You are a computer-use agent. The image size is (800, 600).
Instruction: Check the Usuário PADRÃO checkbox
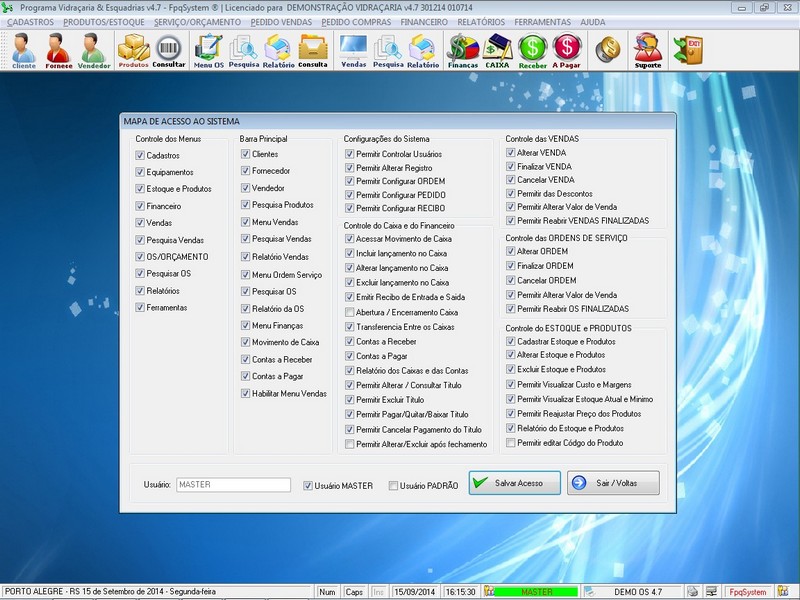click(x=393, y=486)
